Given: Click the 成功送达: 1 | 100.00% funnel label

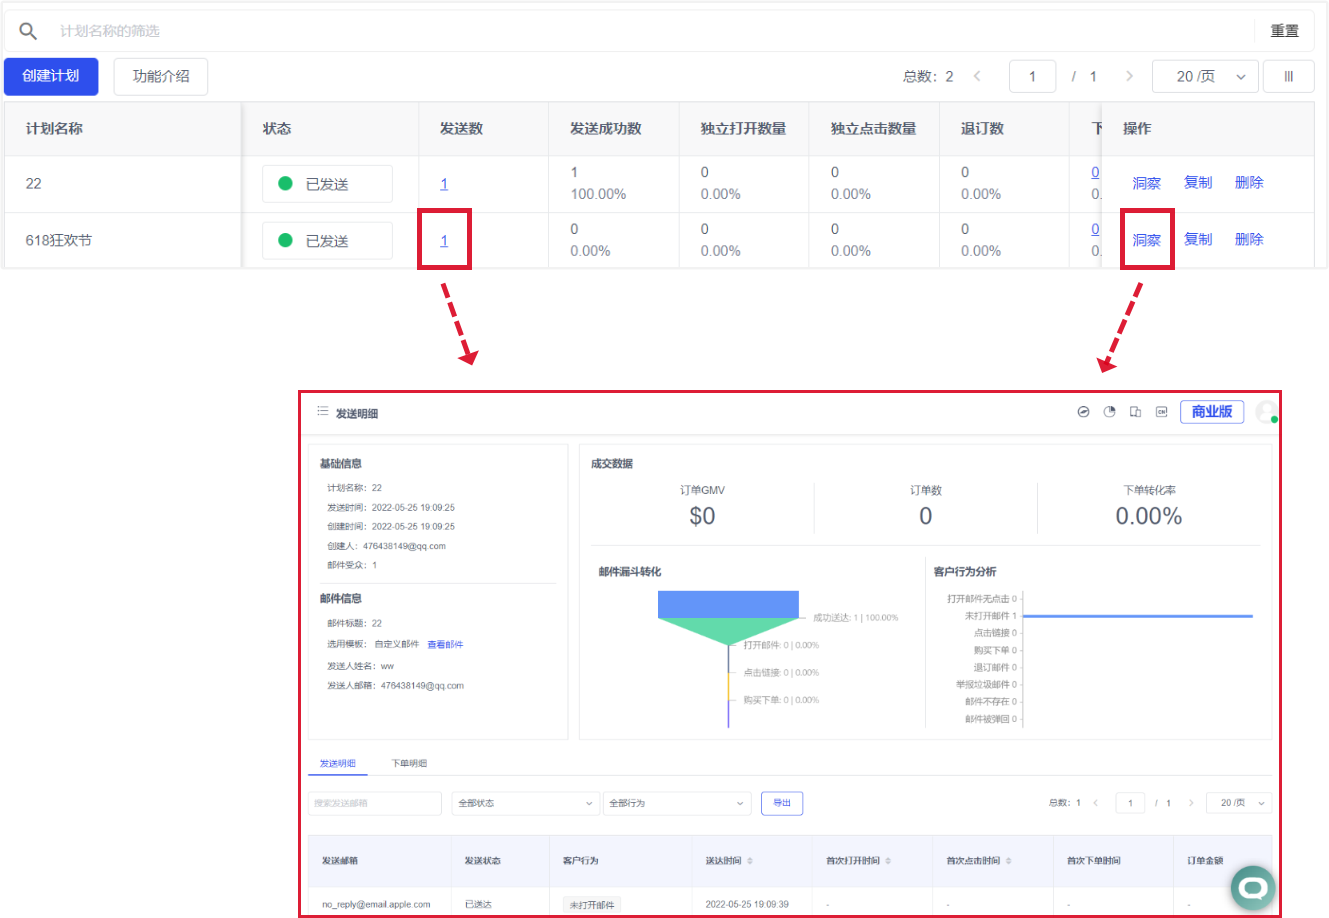Looking at the screenshot, I should (855, 618).
